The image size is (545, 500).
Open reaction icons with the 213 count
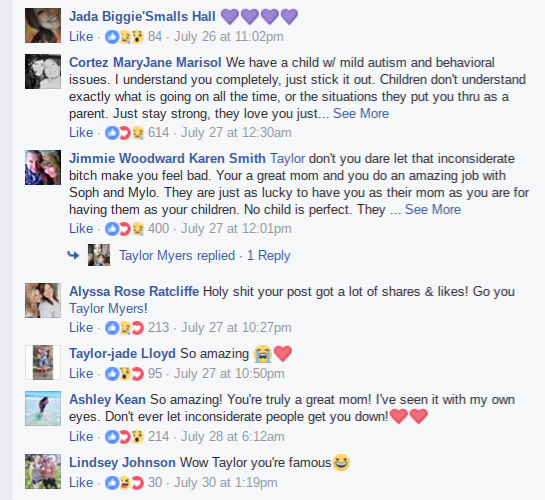[124, 328]
